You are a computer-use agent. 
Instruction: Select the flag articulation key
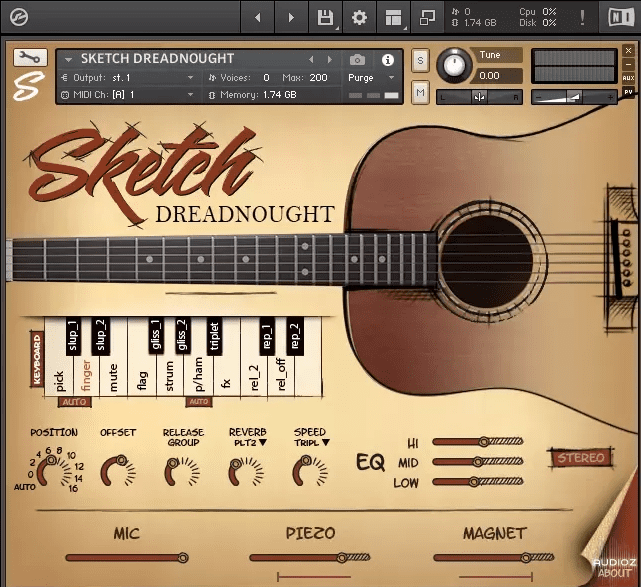142,375
